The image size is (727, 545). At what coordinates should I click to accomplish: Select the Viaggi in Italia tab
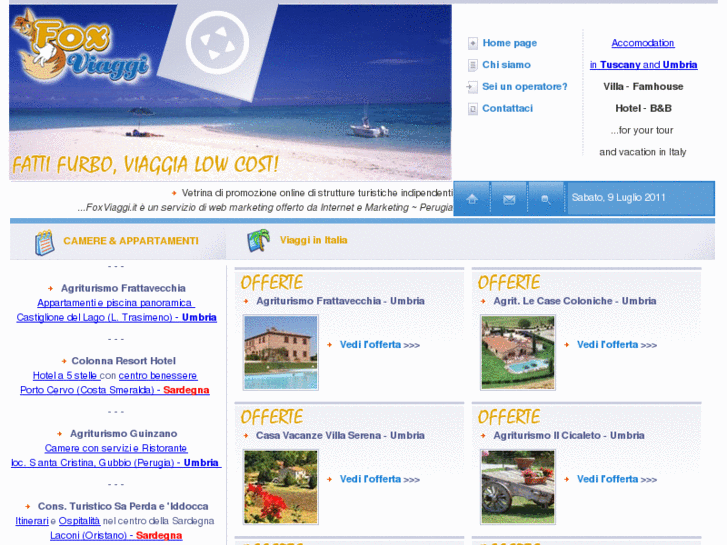313,240
